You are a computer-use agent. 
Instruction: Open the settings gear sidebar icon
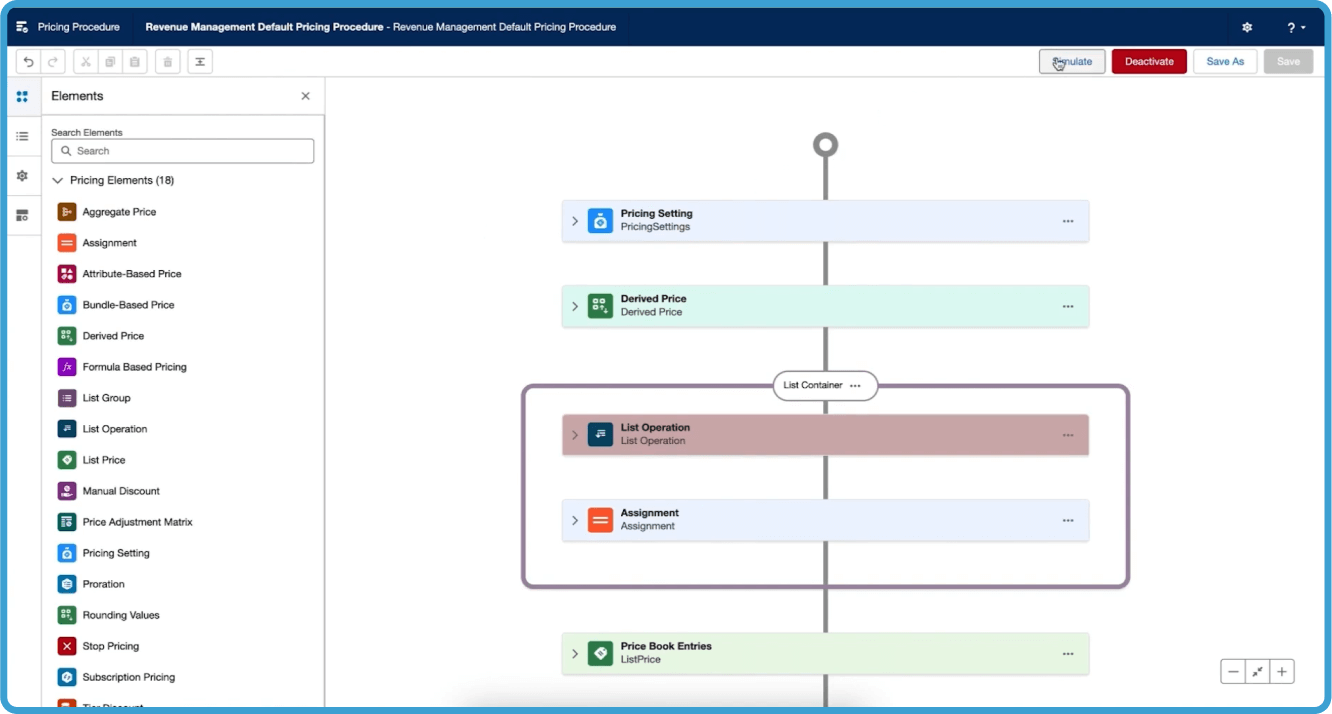pos(22,175)
